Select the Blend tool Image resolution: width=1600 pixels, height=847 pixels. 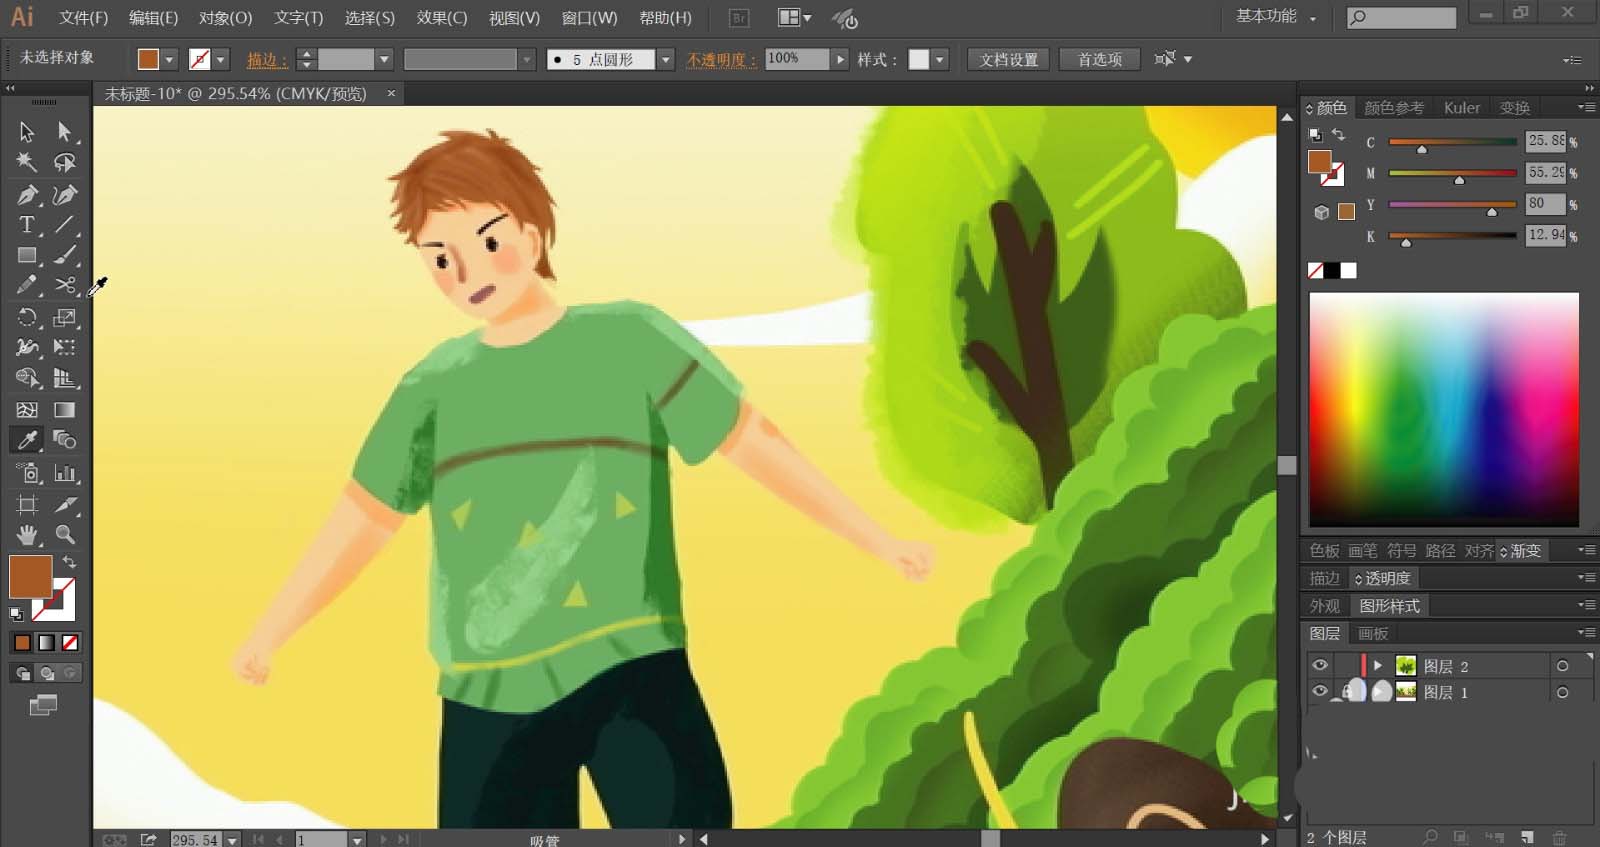[x=65, y=440]
